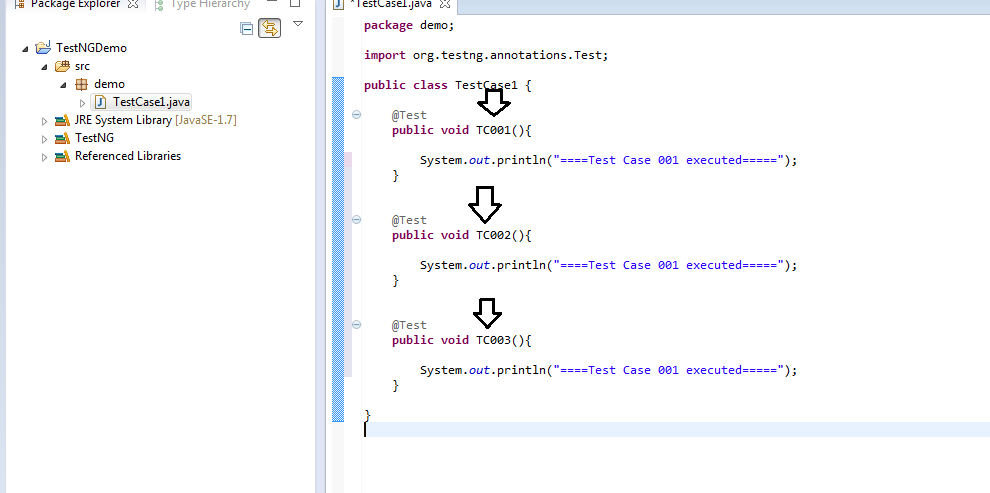This screenshot has height=493, width=990.
Task: Click the demo package icon
Action: (81, 84)
